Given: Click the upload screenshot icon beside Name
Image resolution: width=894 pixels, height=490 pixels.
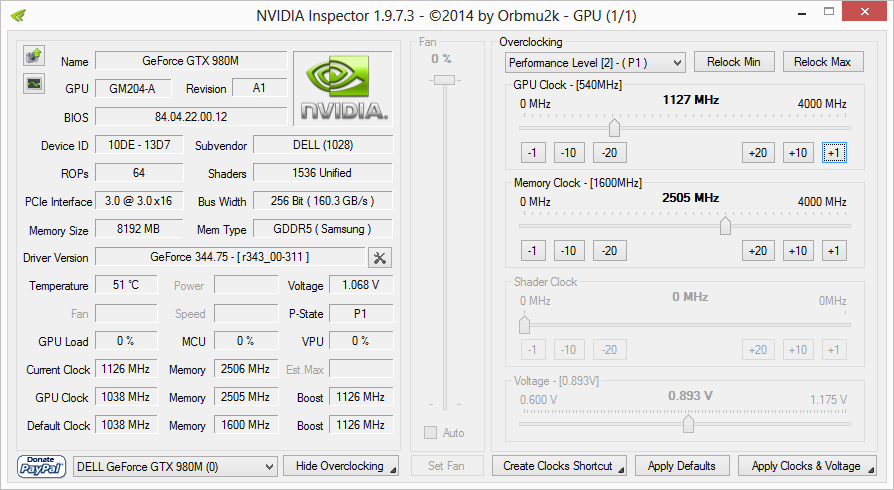Looking at the screenshot, I should pos(34,55).
